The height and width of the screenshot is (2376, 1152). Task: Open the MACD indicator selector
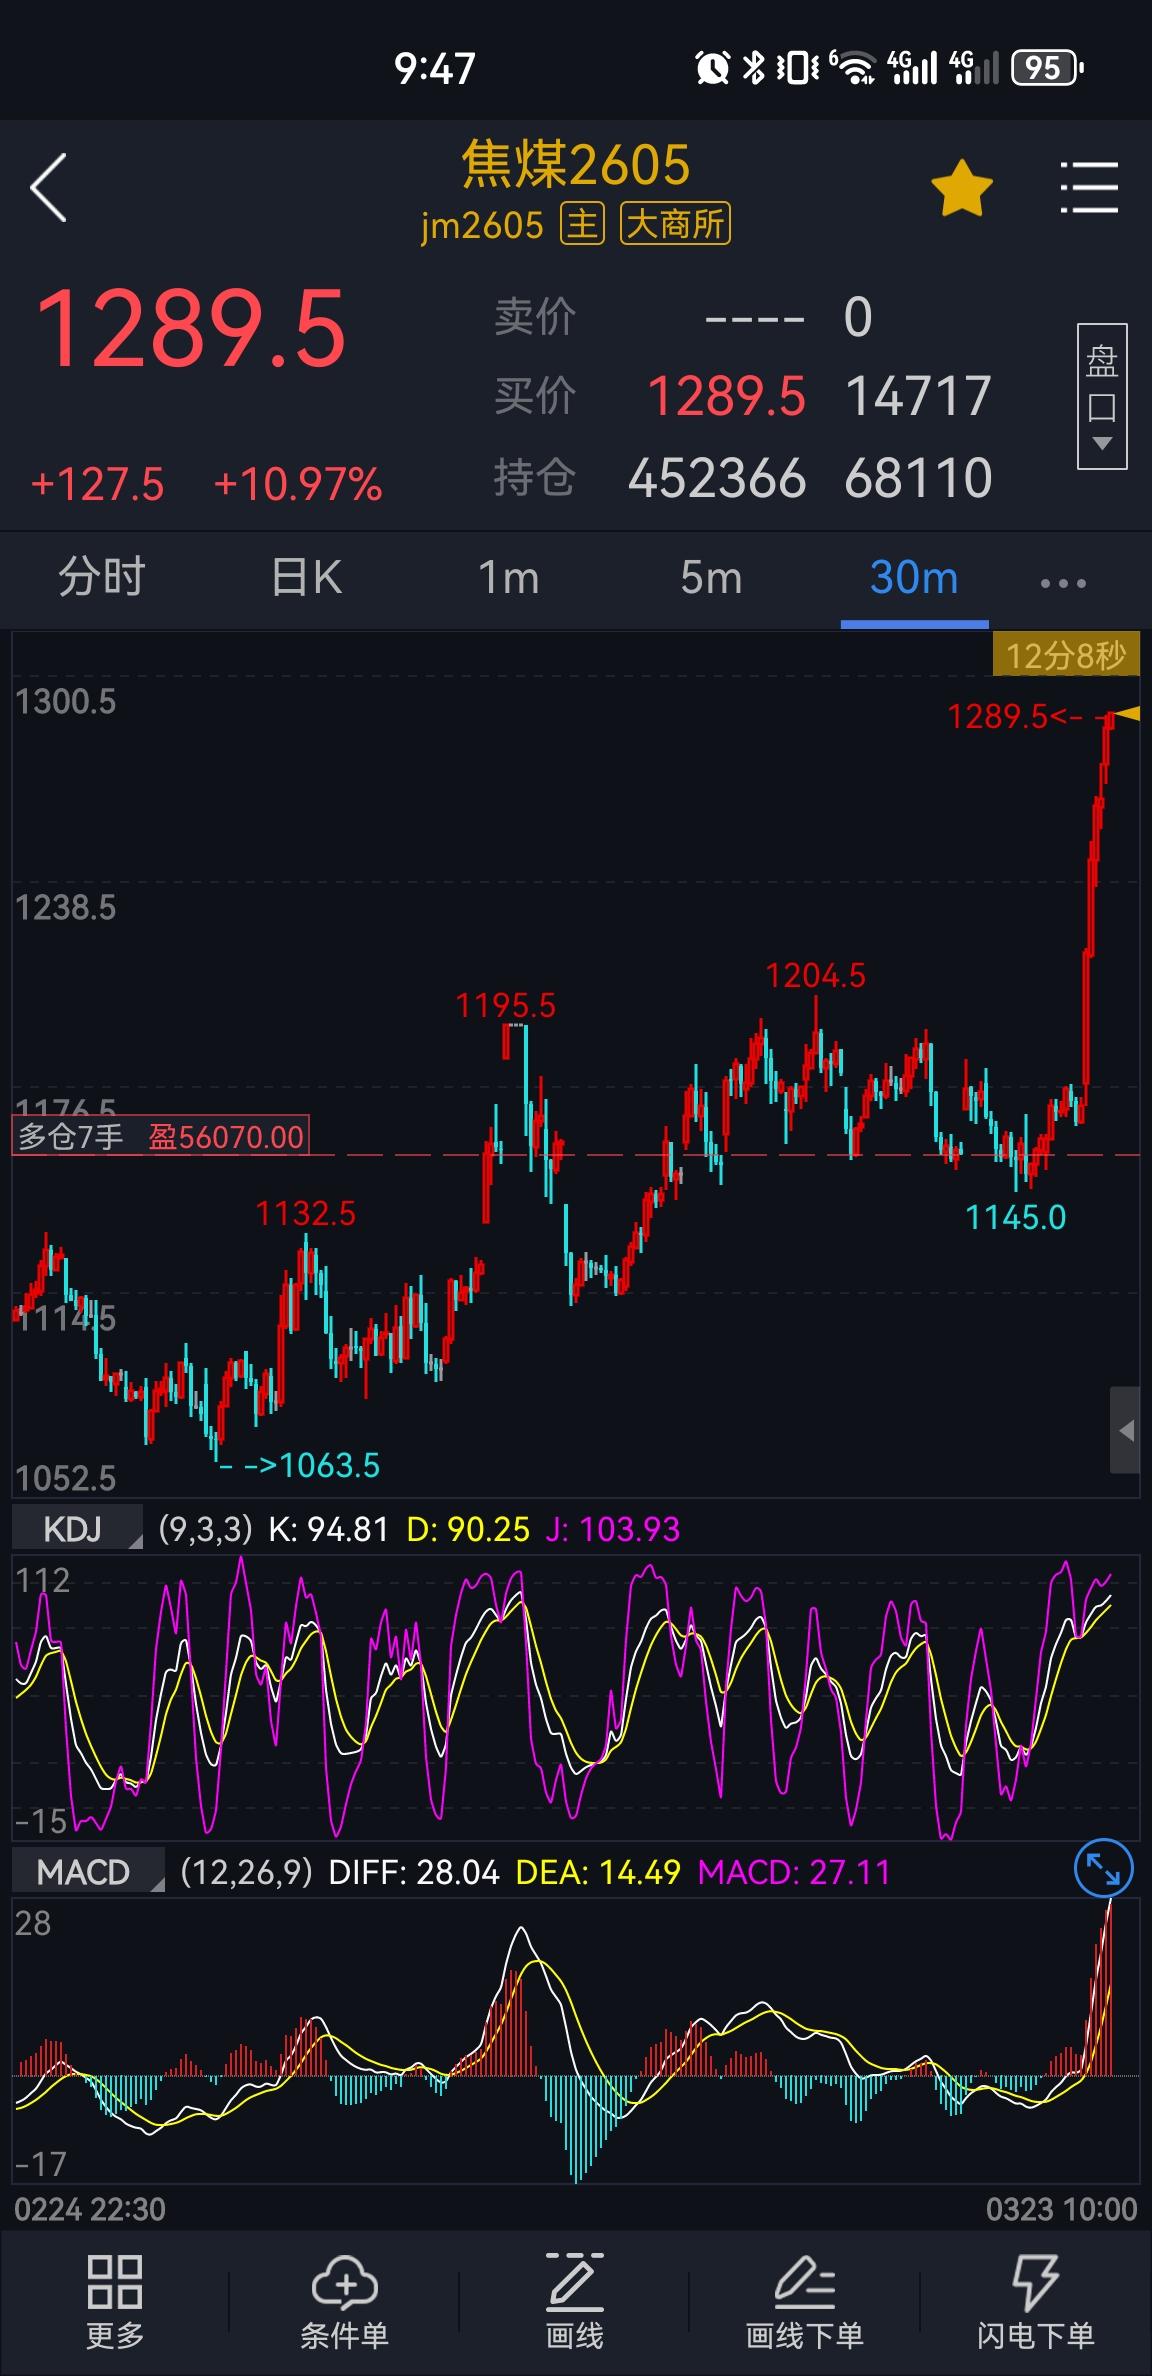tap(88, 1872)
